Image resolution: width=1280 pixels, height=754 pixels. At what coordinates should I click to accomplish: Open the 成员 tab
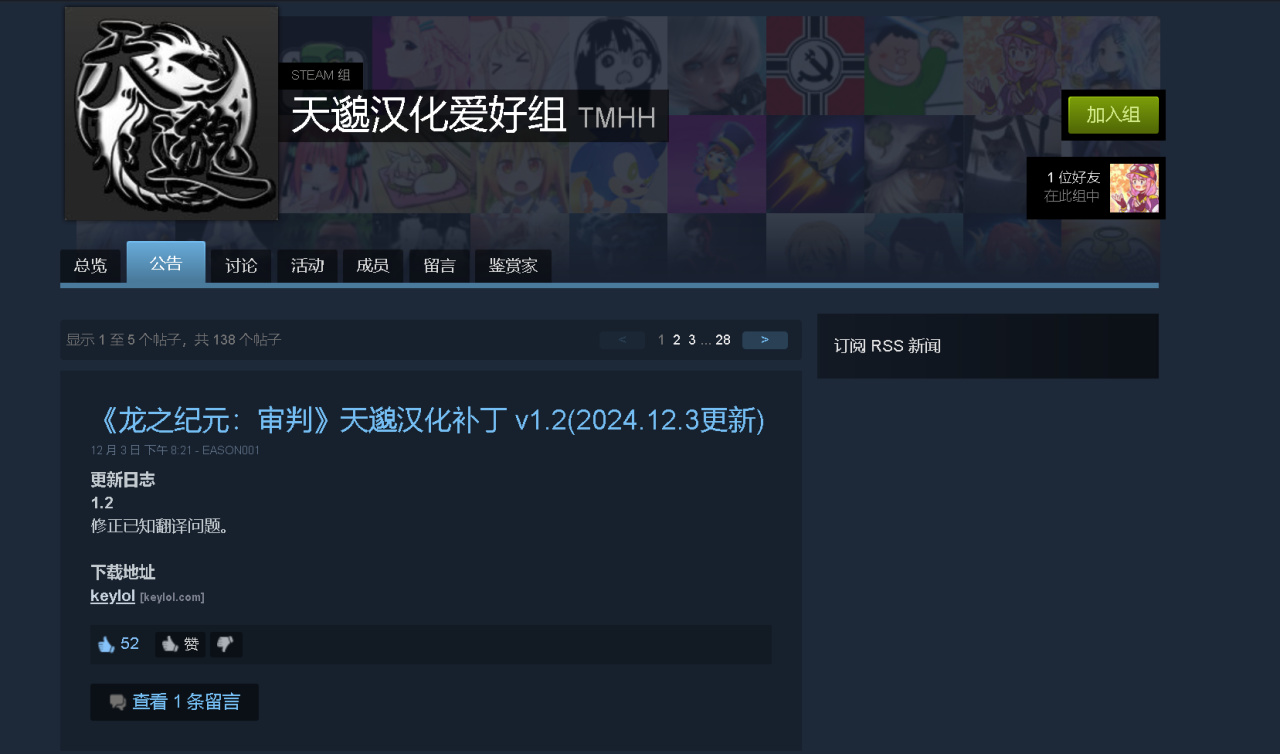[373, 266]
